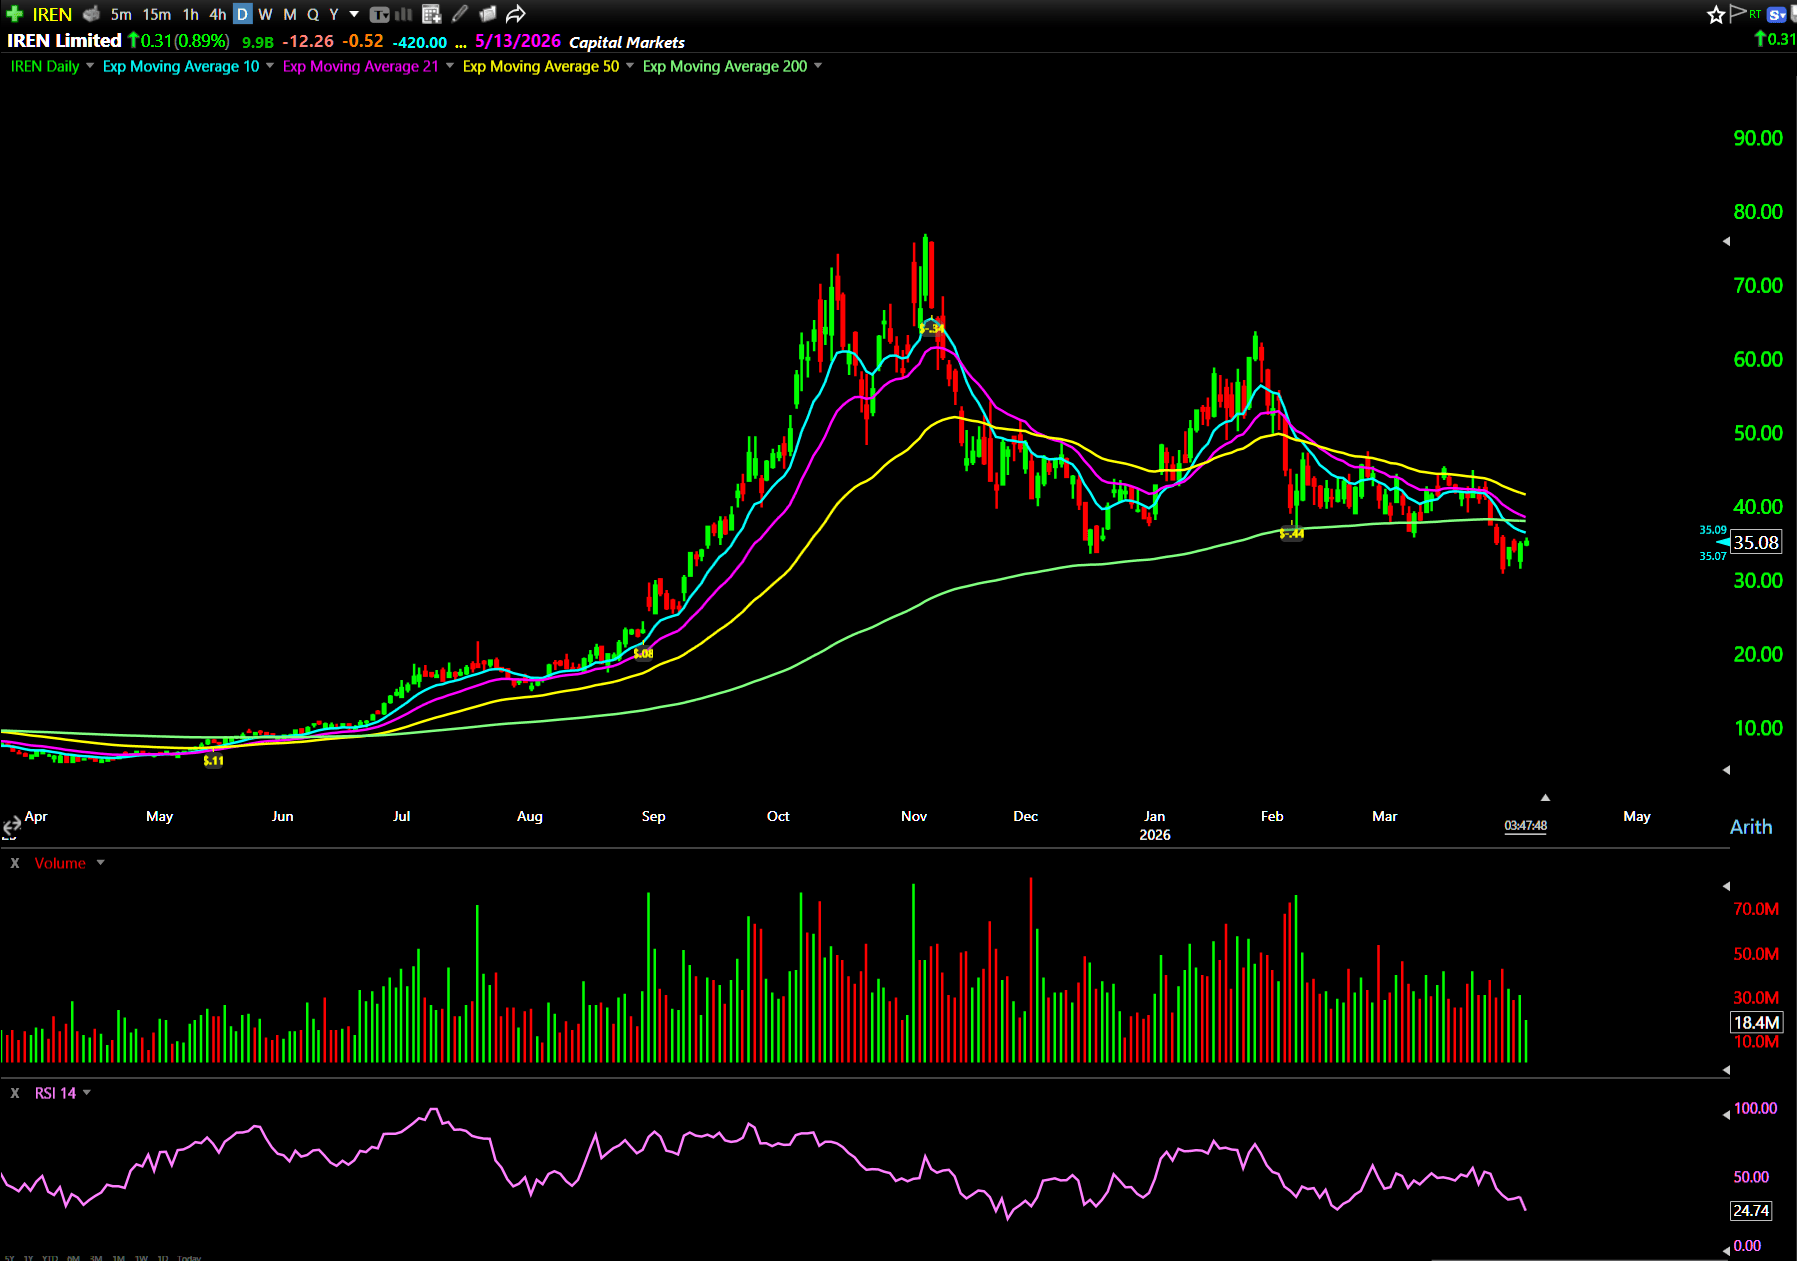
Task: Open the pencil drawing tools icon
Action: pos(460,14)
